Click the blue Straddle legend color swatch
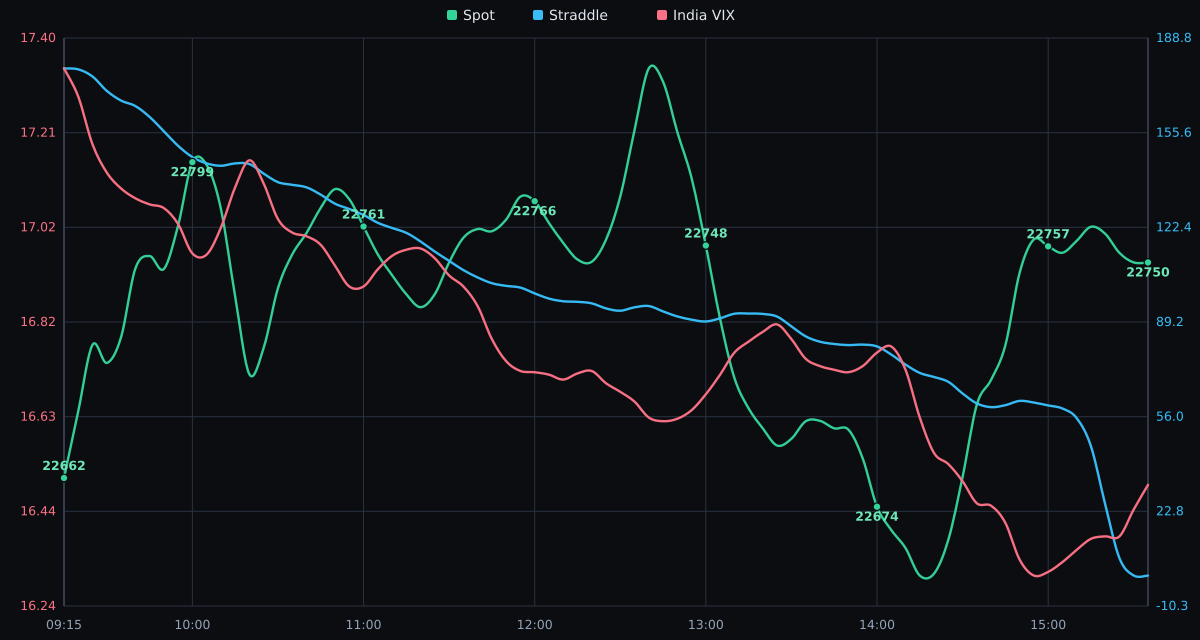1200x640 pixels. pos(538,15)
